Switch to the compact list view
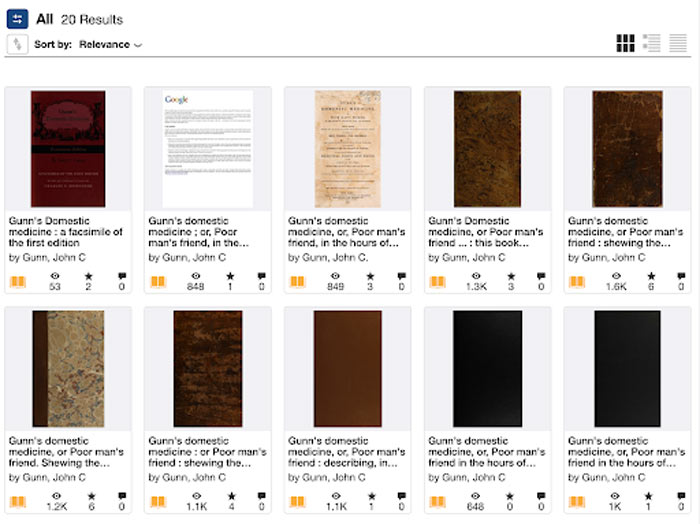Image resolution: width=700 pixels, height=524 pixels. [678, 43]
